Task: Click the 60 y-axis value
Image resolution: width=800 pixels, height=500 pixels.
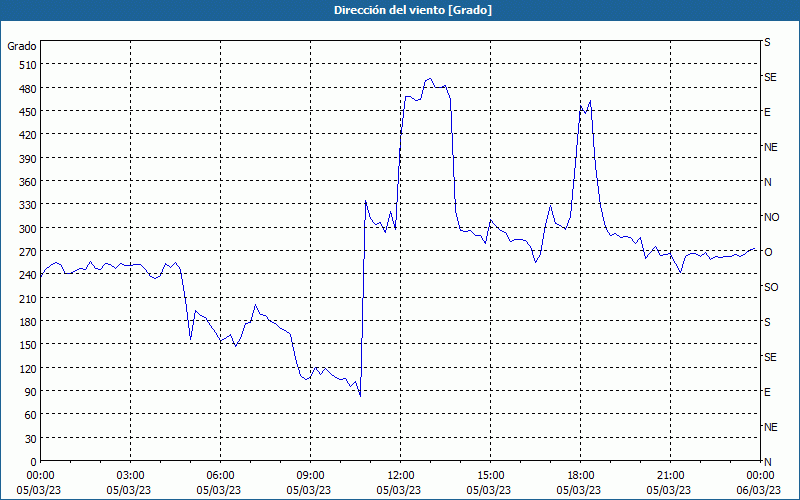Action: click(31, 415)
